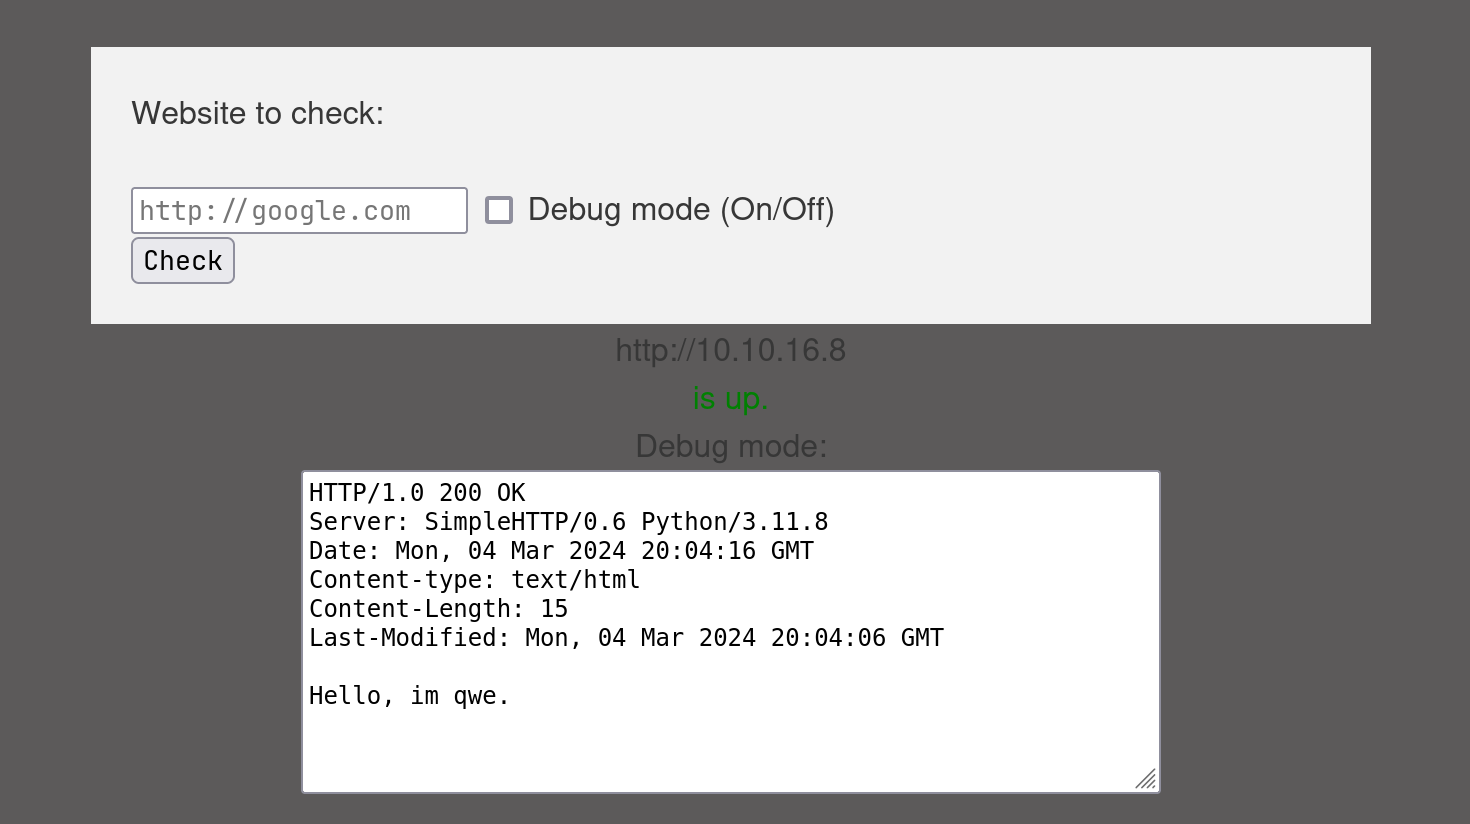This screenshot has height=824, width=1470.
Task: Click the website URL input field
Action: 299,210
